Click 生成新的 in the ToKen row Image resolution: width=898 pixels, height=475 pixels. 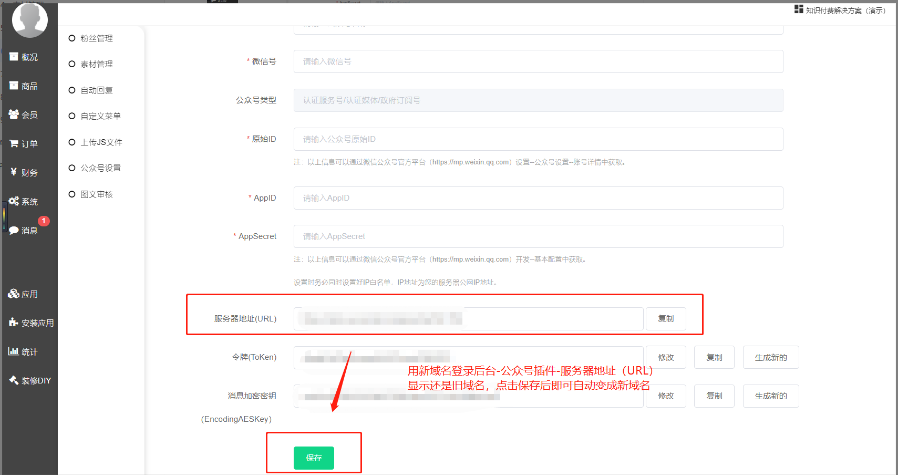(770, 357)
